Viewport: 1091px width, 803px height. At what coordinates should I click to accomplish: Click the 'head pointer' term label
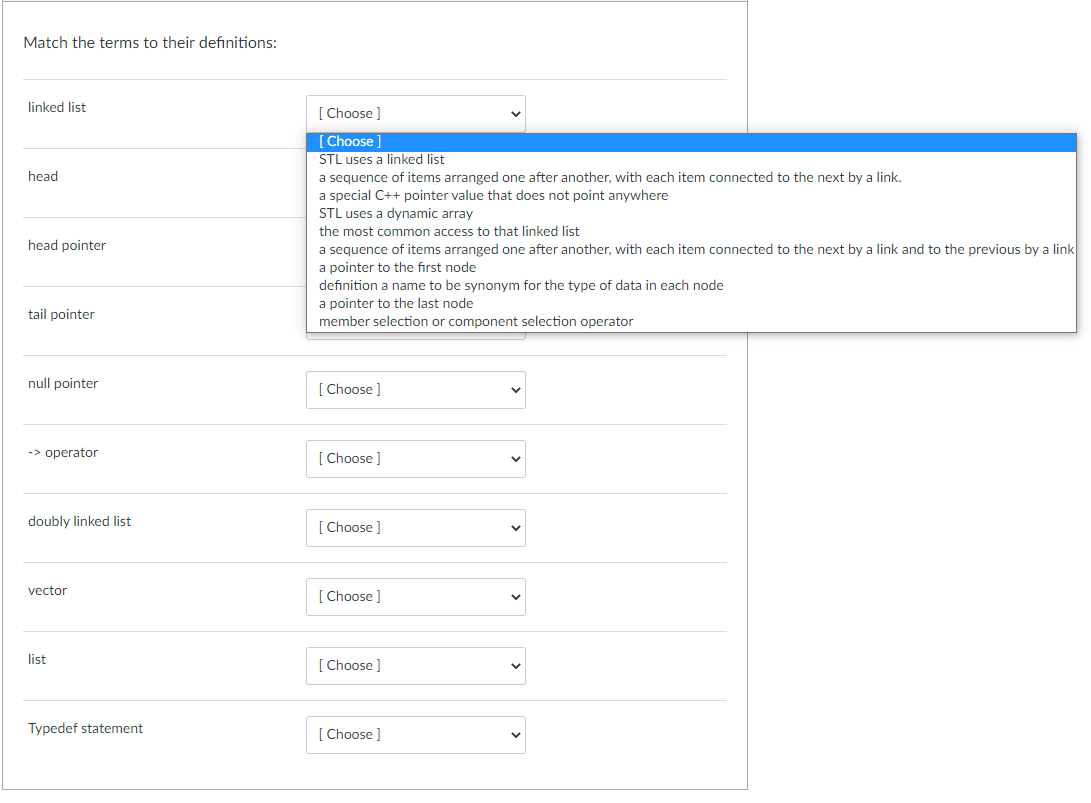(x=67, y=245)
